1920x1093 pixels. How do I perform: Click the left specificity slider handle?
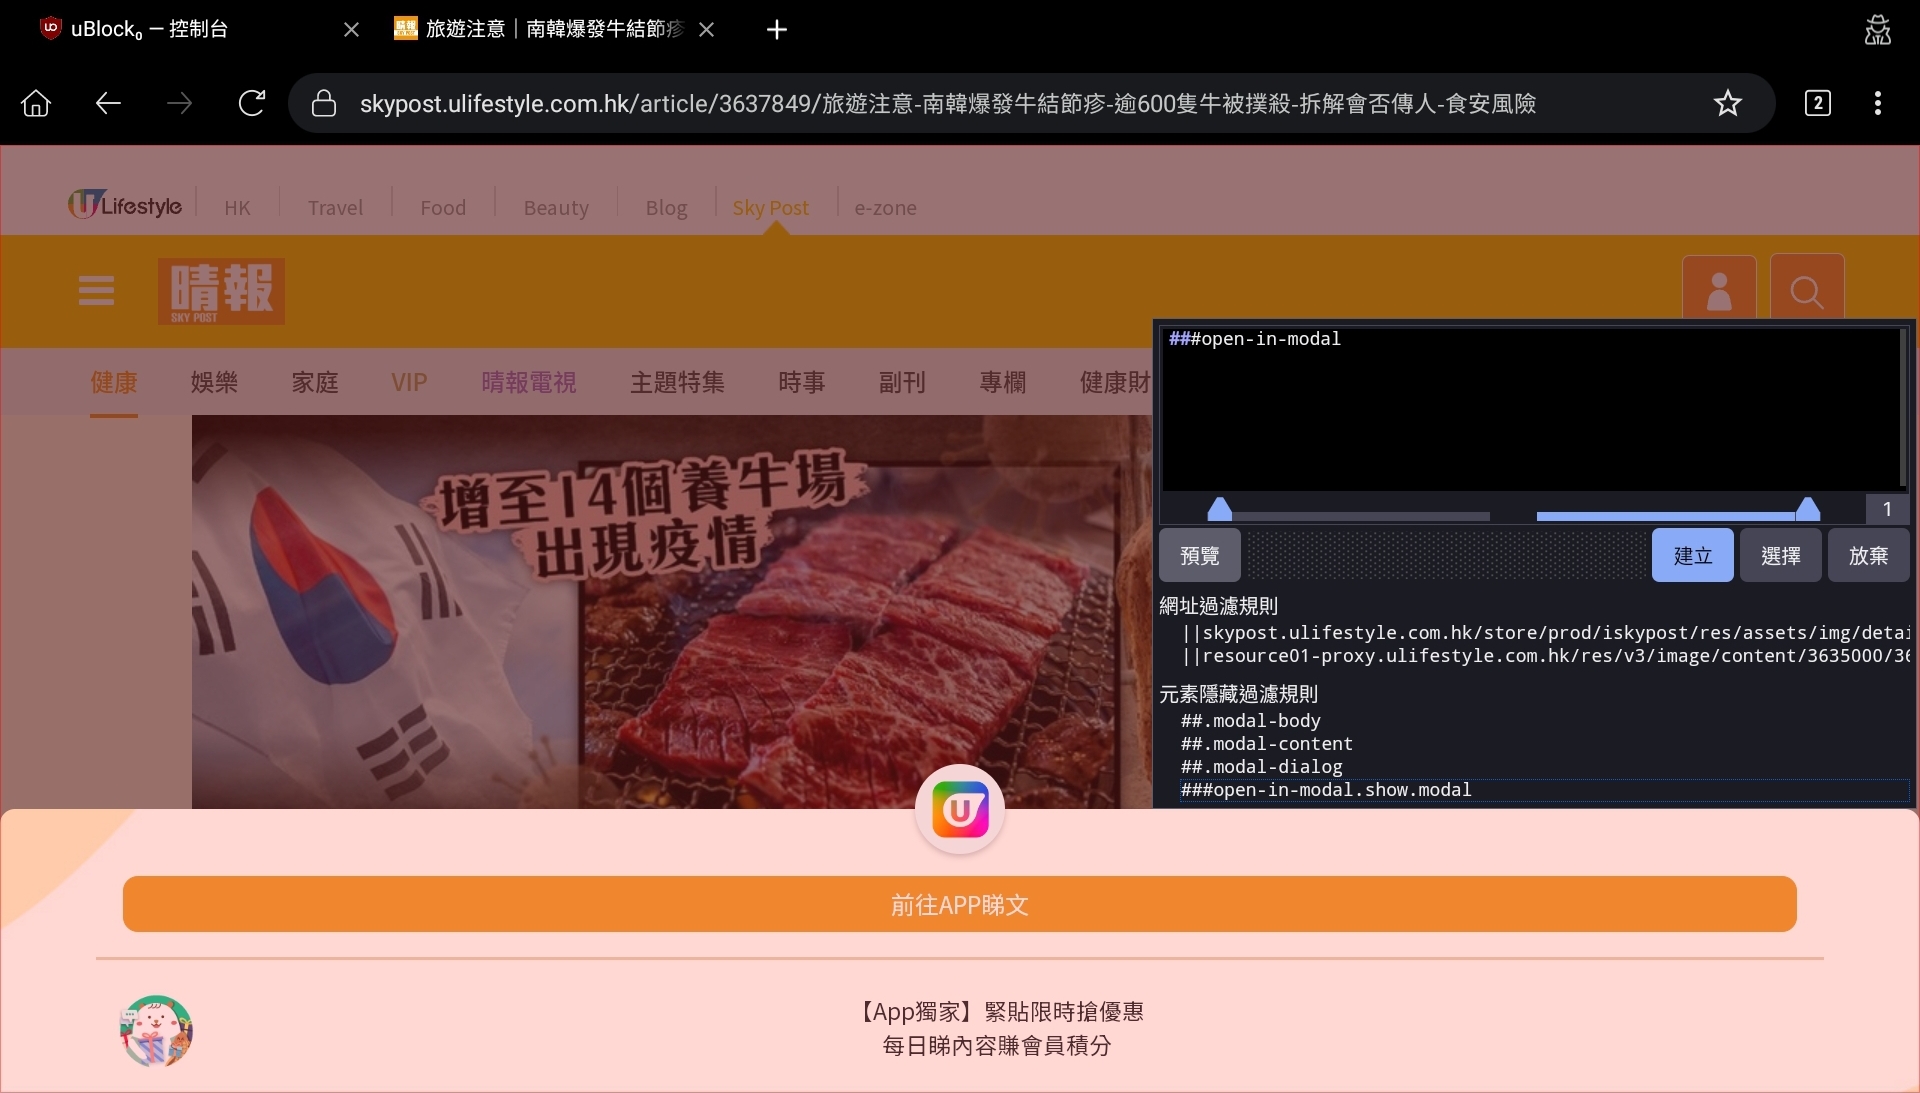tap(1222, 508)
